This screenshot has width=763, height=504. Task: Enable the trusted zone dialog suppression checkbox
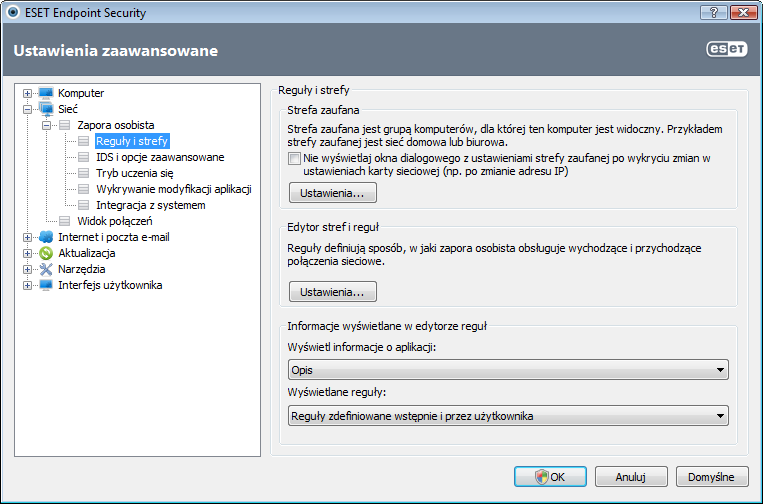tap(294, 159)
